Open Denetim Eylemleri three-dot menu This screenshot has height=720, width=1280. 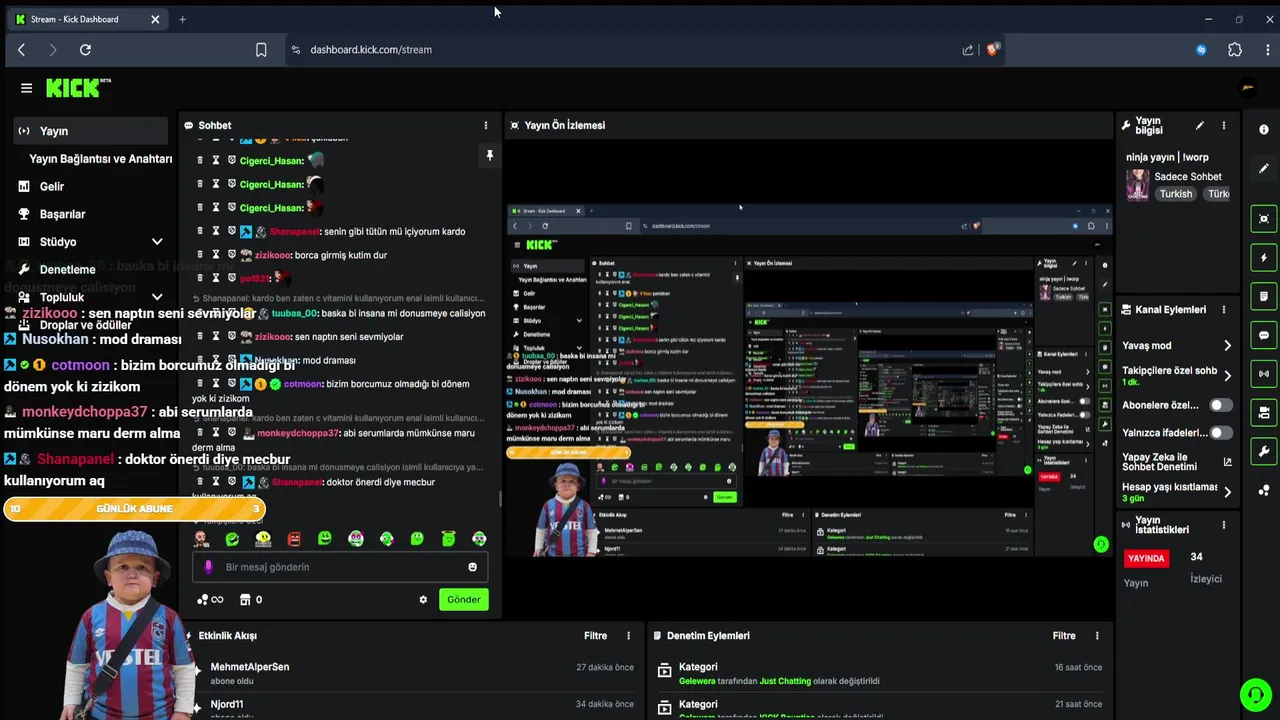1097,636
